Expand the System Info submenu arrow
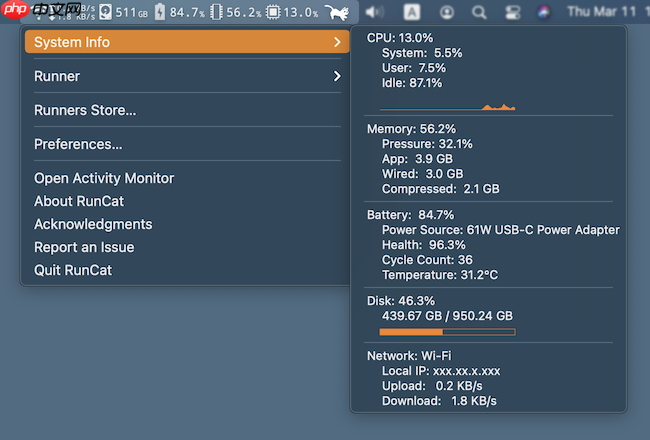 coord(337,42)
